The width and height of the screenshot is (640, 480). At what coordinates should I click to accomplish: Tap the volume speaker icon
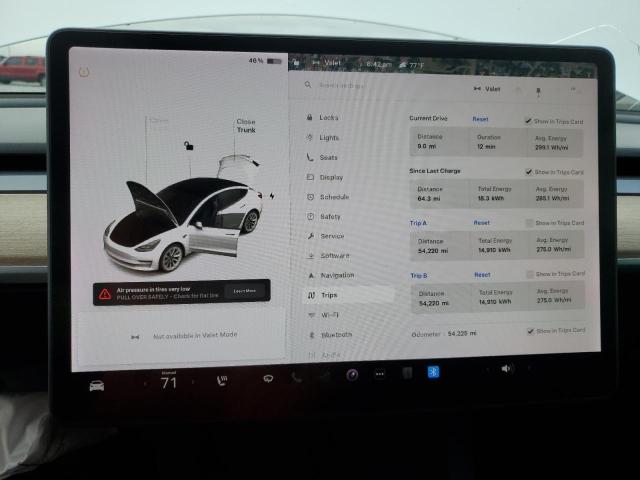pyautogui.click(x=506, y=368)
